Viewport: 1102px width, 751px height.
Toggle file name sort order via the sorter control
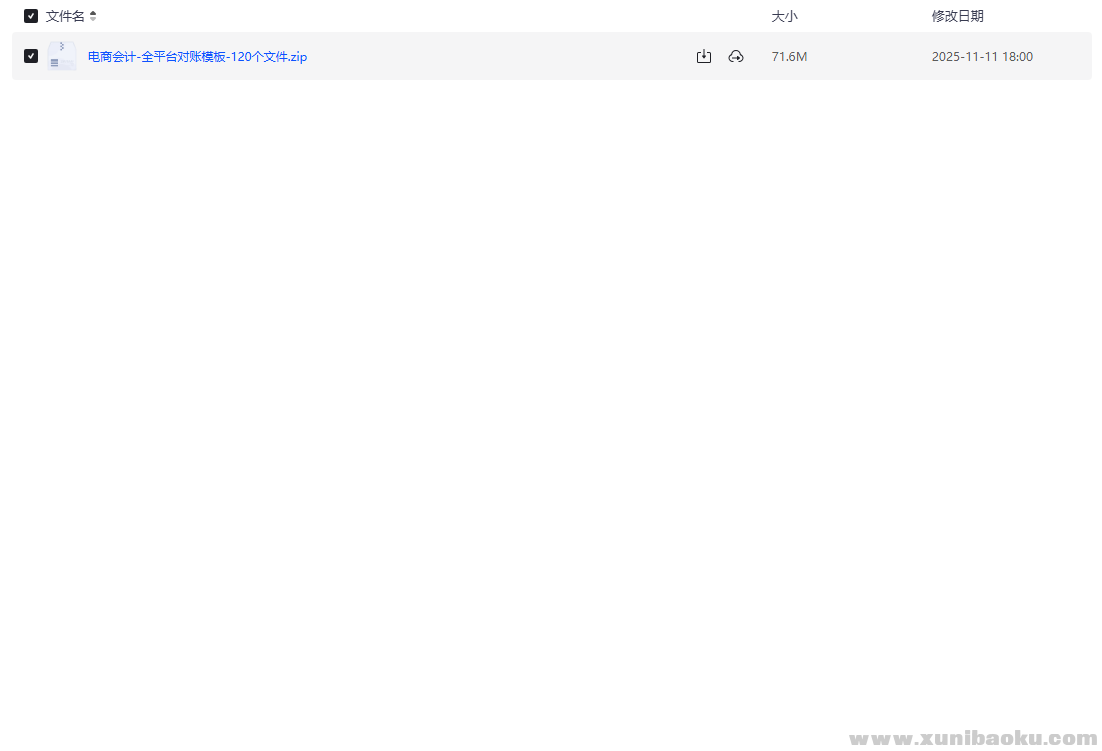pos(93,16)
